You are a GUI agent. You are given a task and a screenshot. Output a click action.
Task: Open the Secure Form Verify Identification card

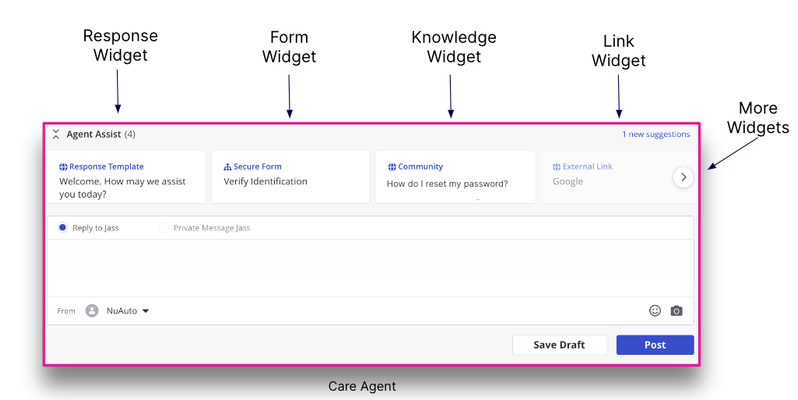[291, 177]
